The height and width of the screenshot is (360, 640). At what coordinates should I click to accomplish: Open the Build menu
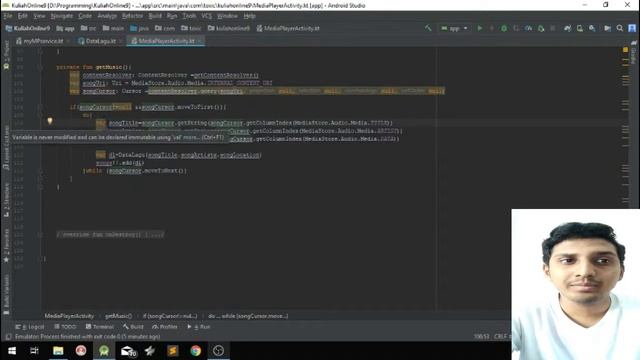[155, 16]
